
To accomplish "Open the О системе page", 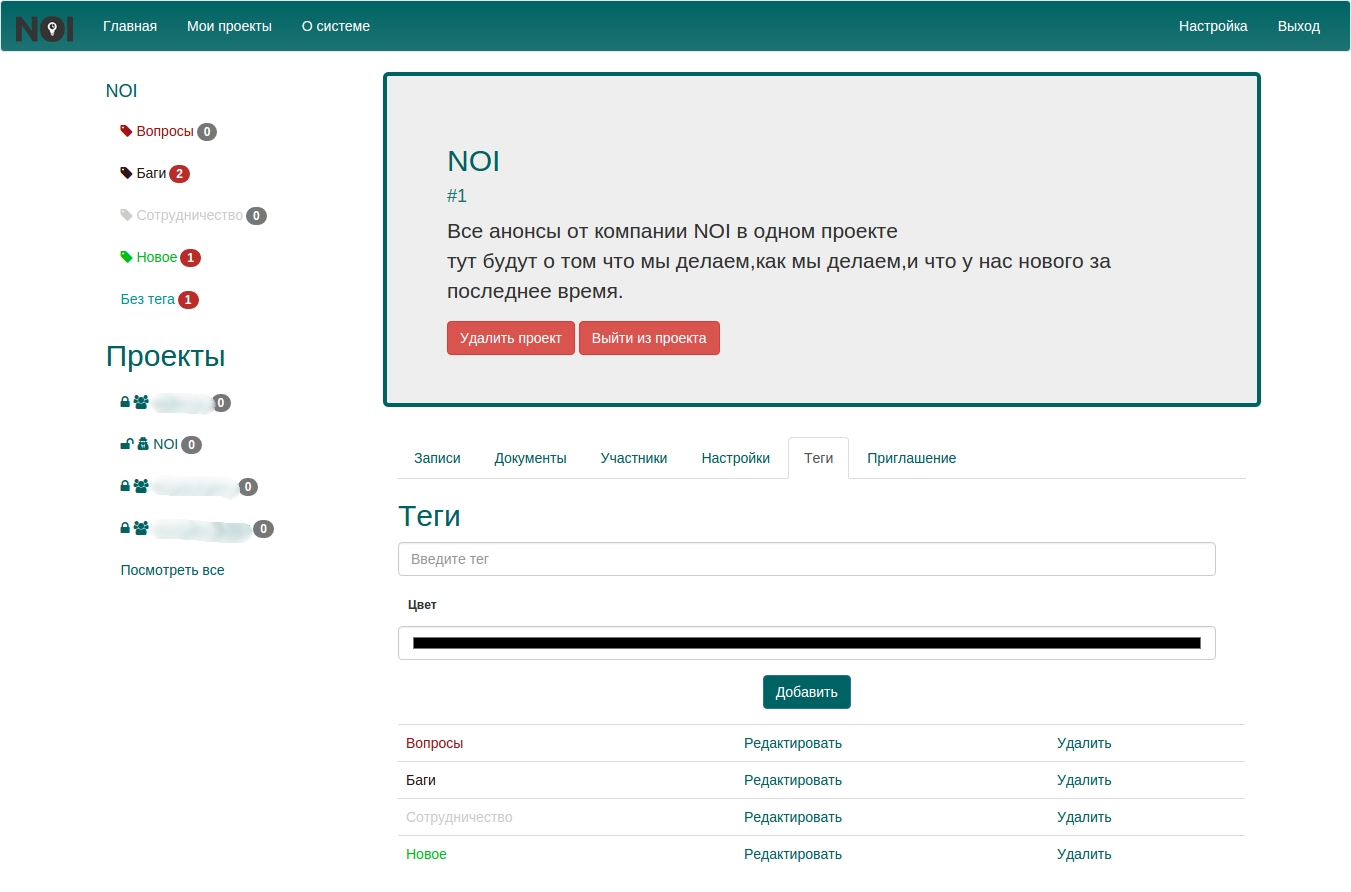I will 336,26.
